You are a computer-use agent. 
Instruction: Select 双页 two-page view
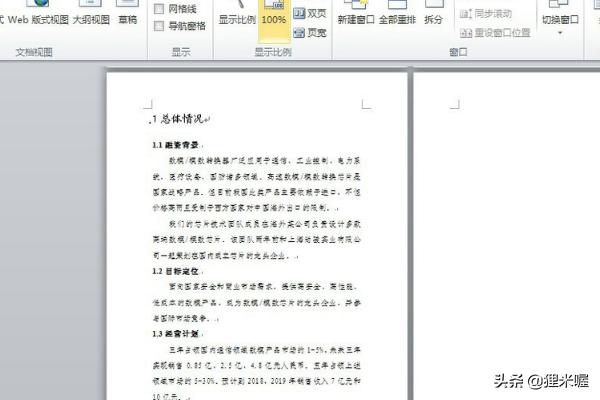310,13
